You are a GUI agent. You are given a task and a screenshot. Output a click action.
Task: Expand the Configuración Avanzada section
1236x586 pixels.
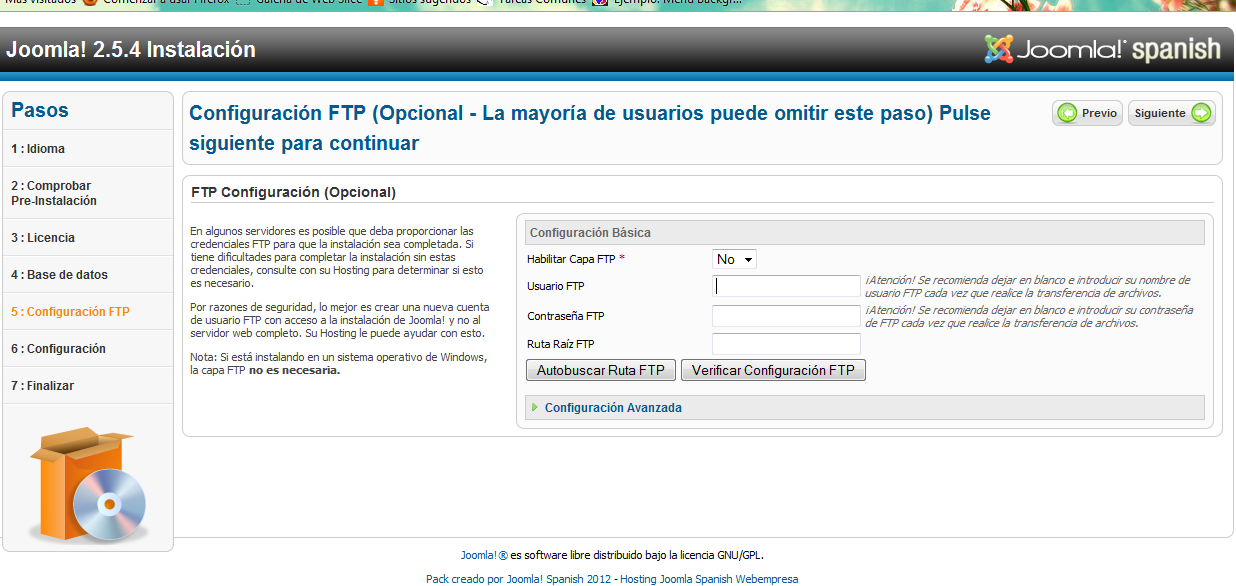pyautogui.click(x=613, y=408)
